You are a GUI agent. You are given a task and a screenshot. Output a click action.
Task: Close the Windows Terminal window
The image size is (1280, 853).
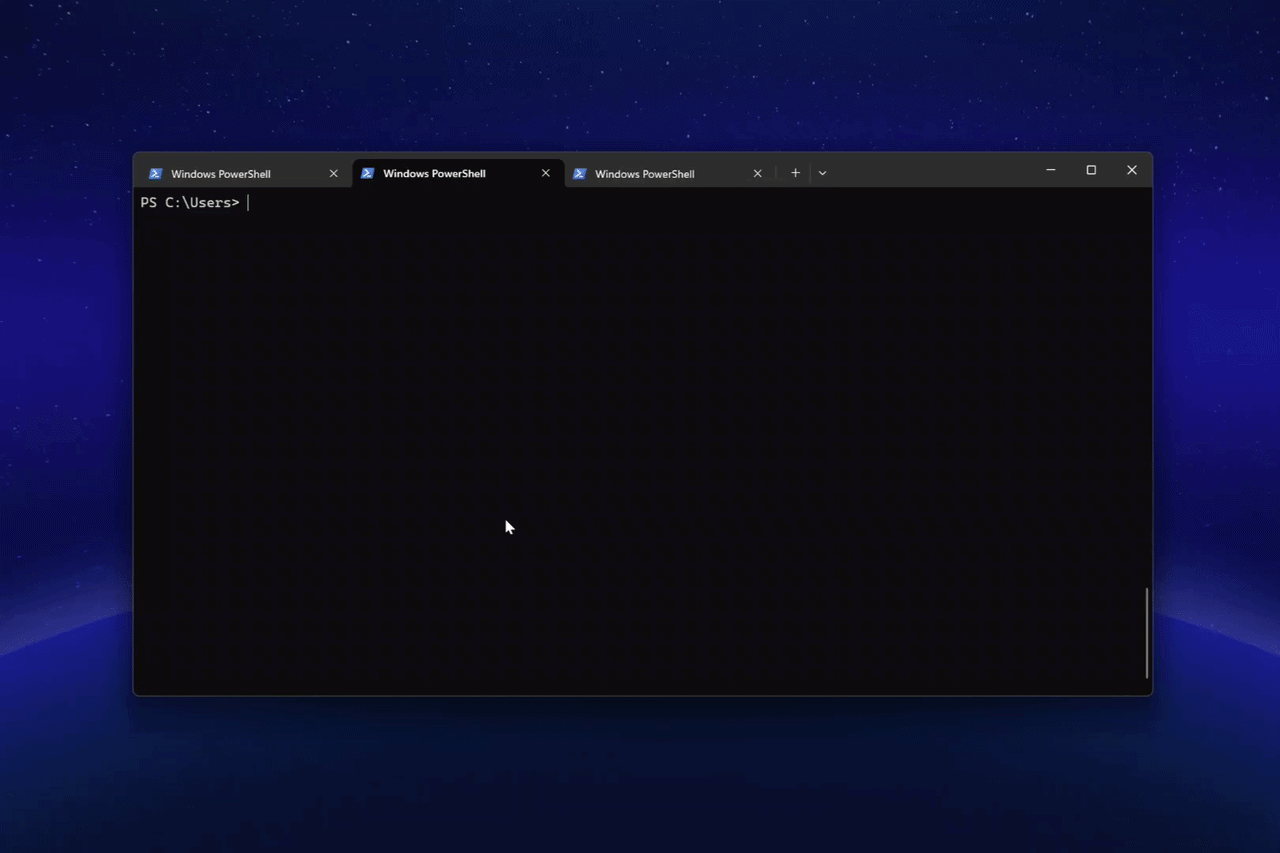click(x=1132, y=170)
